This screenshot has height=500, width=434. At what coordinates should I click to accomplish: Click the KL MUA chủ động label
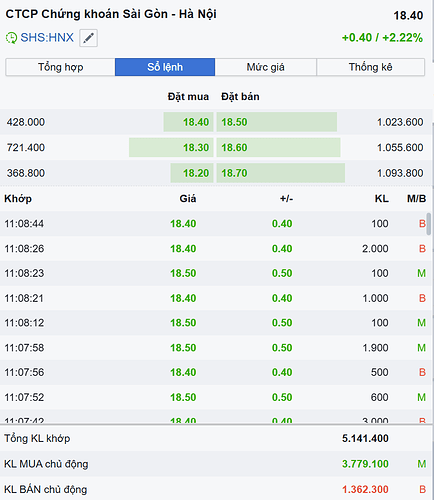coord(46,464)
